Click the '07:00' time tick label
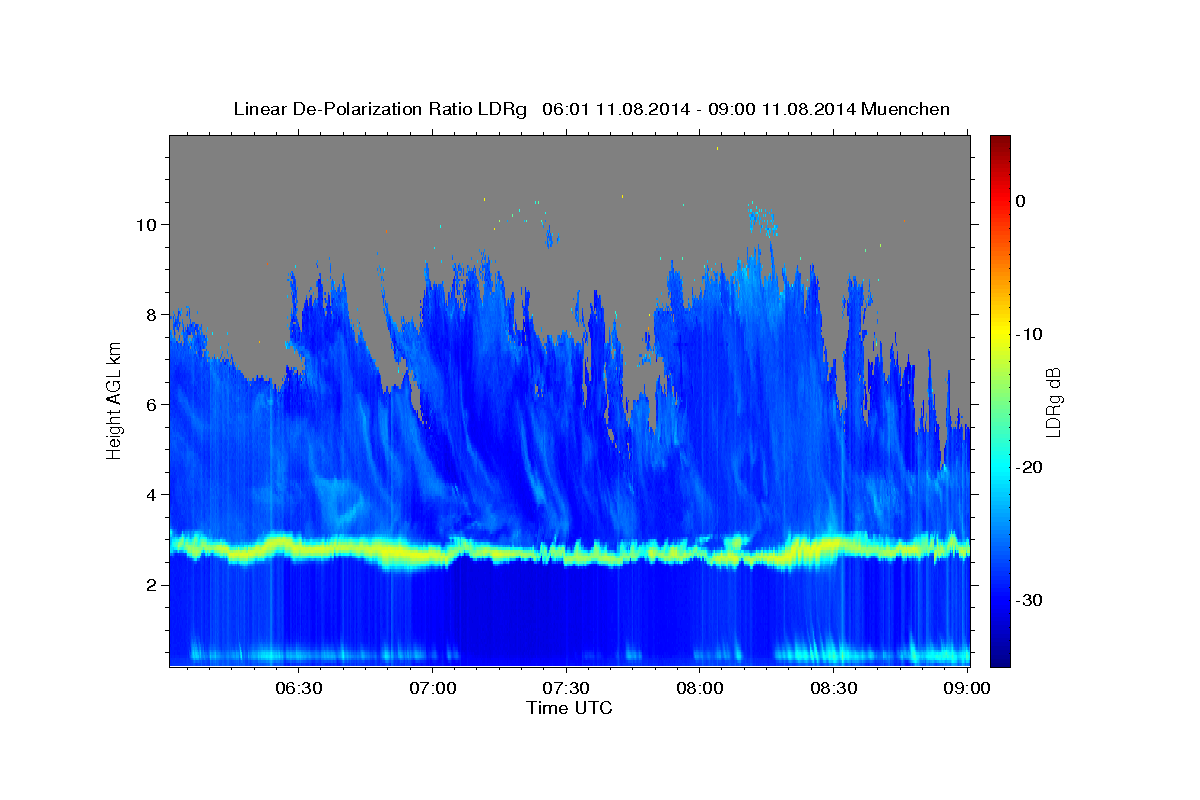The width and height of the screenshot is (1200, 800). coord(433,688)
